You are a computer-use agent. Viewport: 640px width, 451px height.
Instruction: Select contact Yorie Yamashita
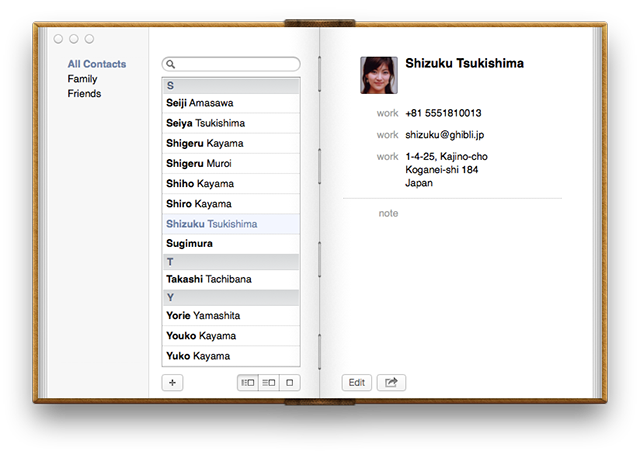pos(231,315)
